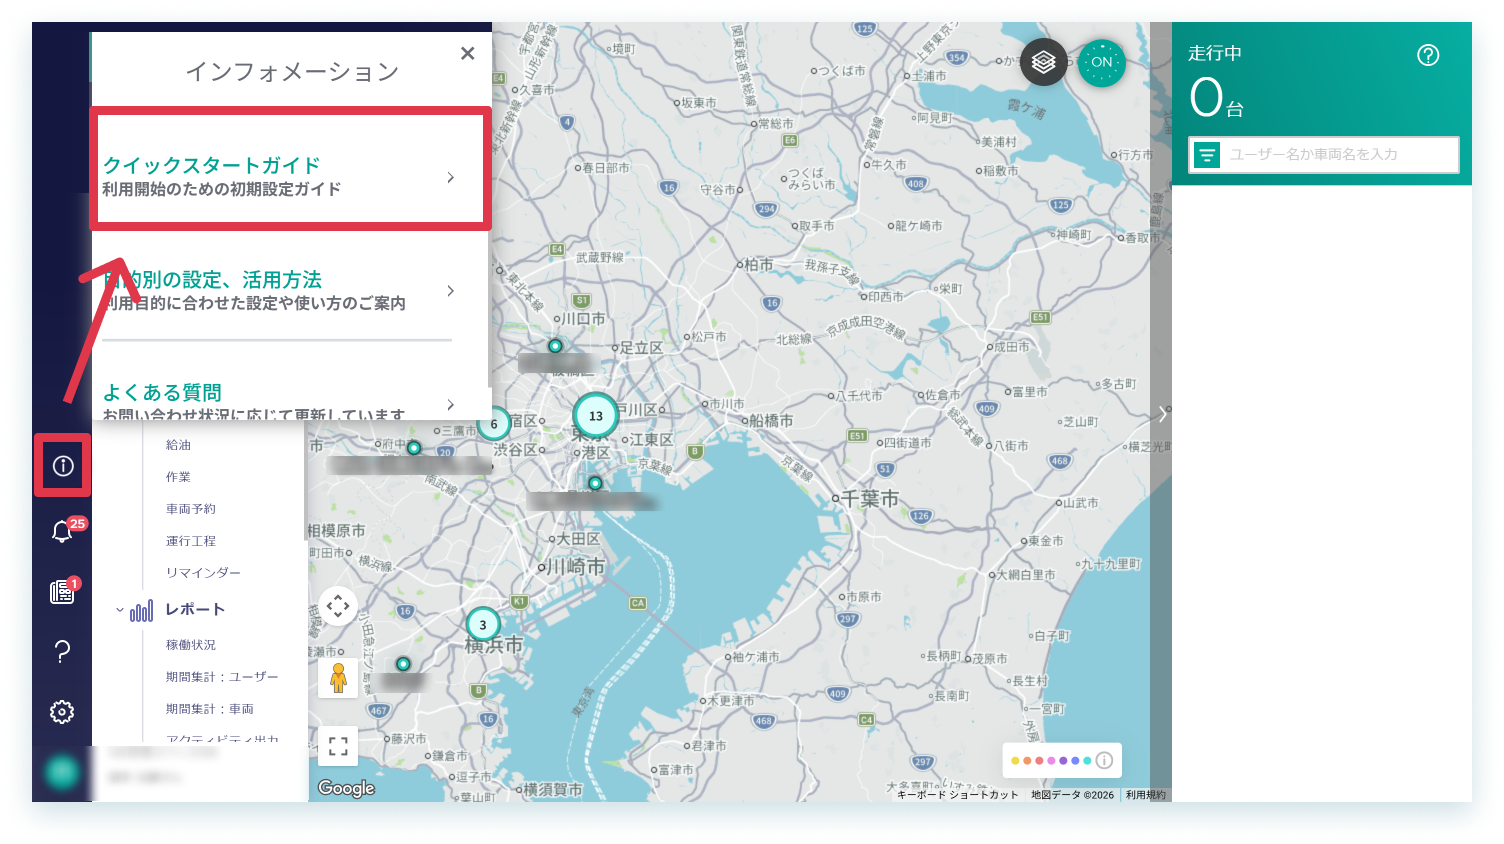Open the Google logo link on the map
The image size is (1504, 844).
346,788
